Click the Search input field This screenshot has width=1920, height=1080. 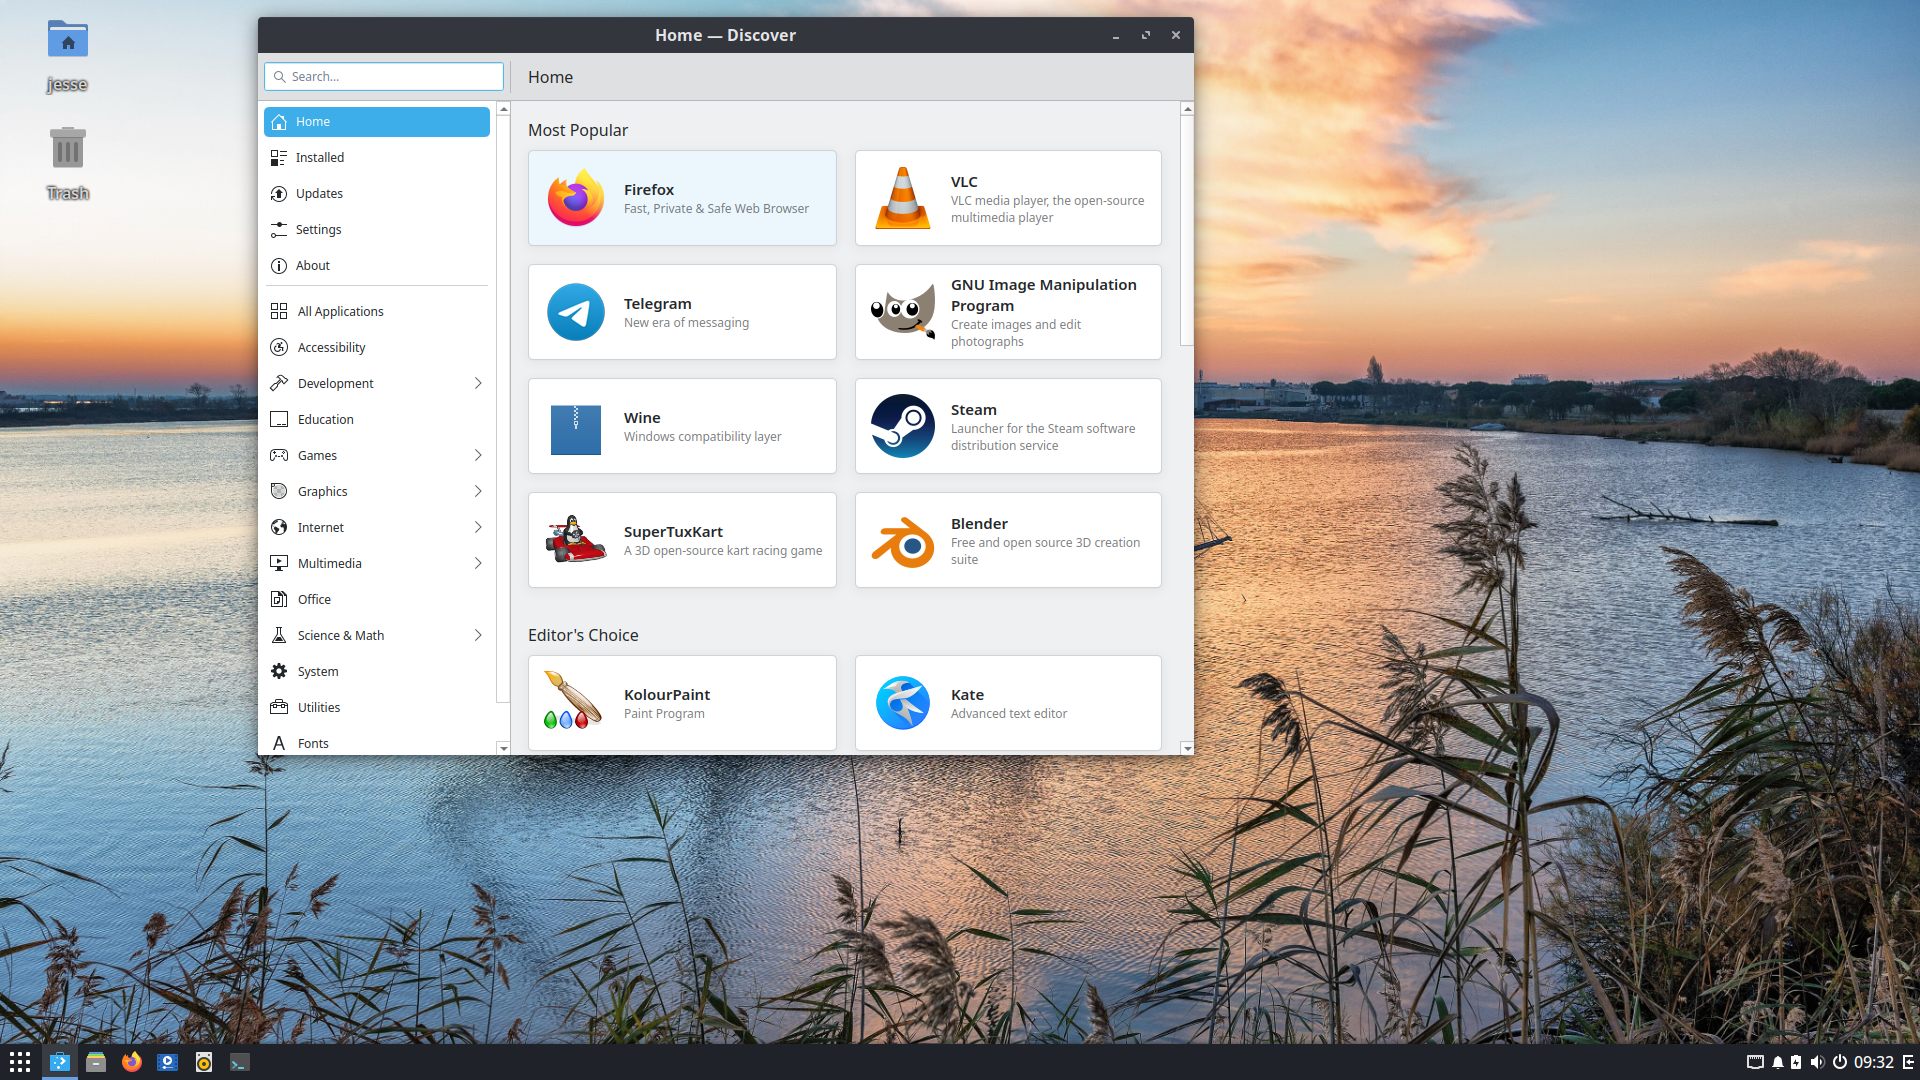[x=384, y=77]
